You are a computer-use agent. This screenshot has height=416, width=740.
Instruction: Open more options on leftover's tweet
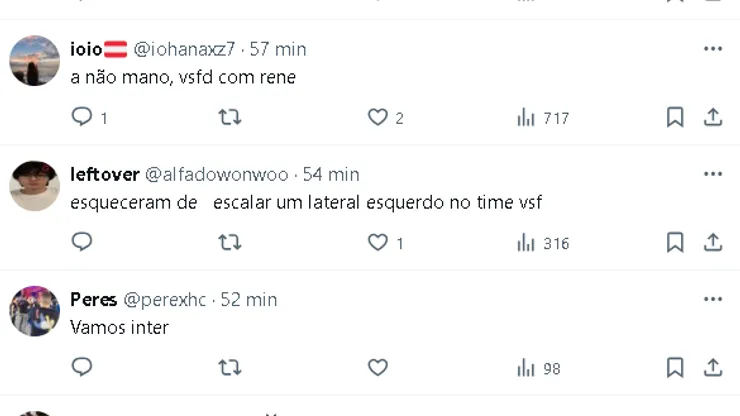click(x=713, y=174)
